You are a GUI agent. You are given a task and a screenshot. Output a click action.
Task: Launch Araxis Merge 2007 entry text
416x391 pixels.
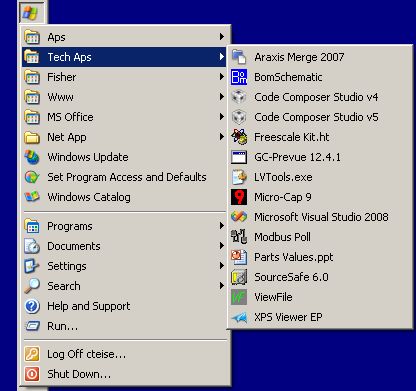click(x=299, y=57)
